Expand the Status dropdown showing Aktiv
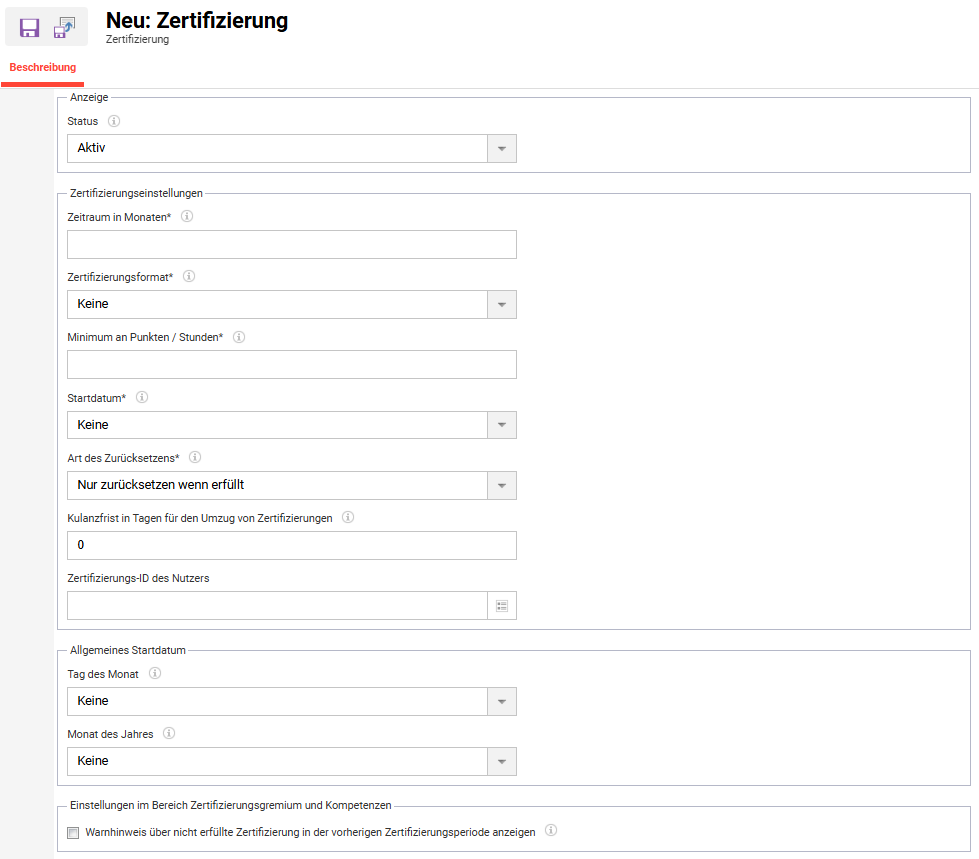 click(x=292, y=149)
